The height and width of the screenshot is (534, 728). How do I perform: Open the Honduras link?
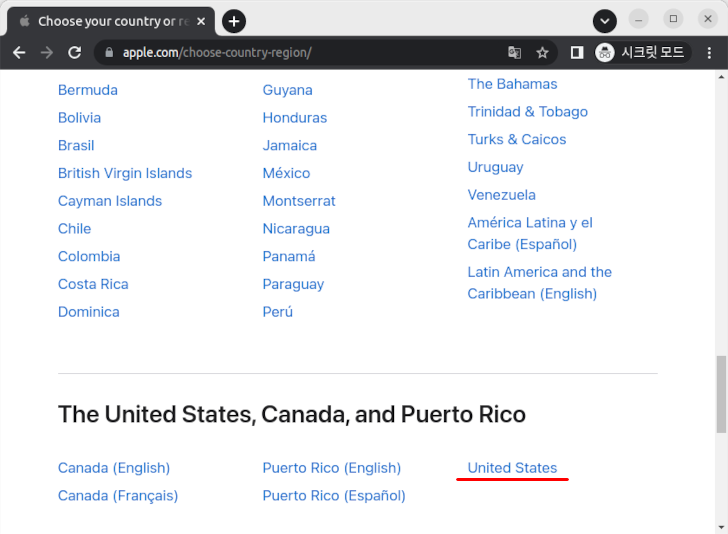pyautogui.click(x=295, y=118)
